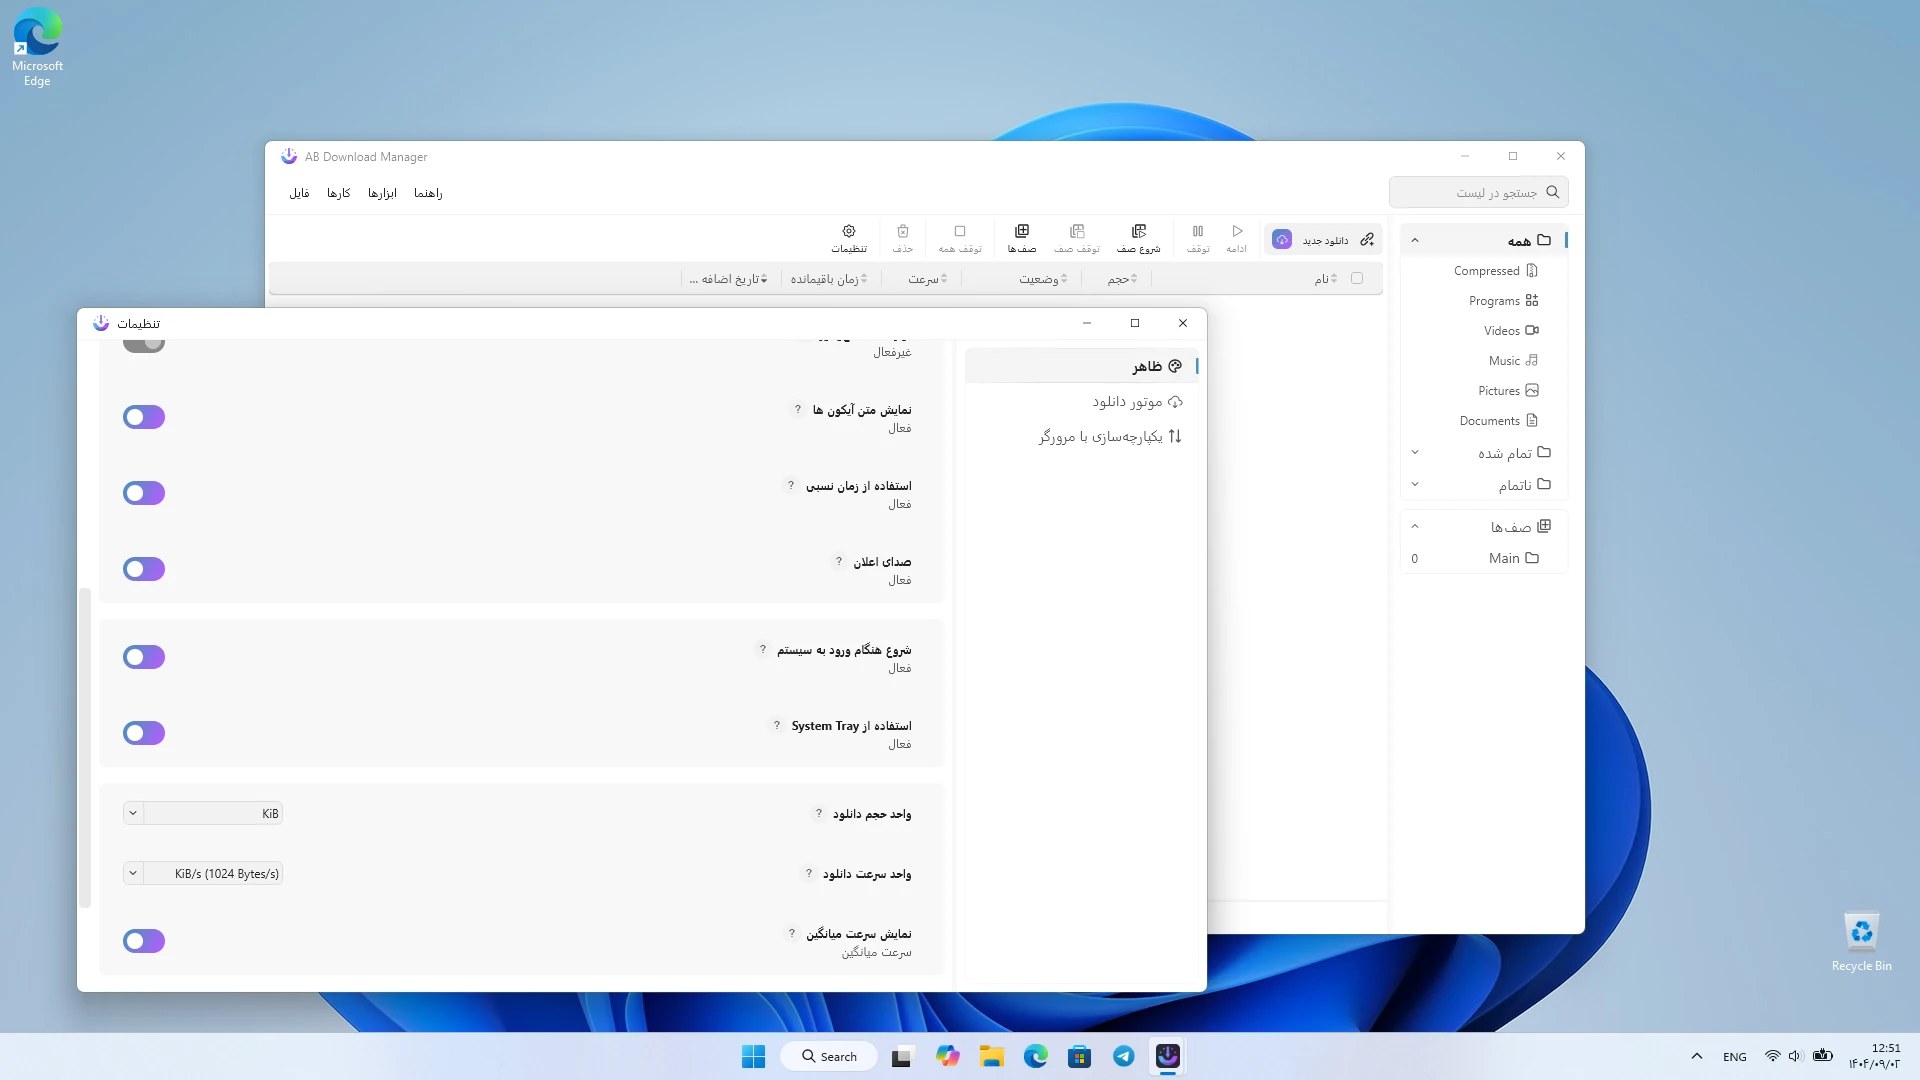Open the KiB/s download speed unit dropdown
The image size is (1920, 1080).
tap(203, 873)
